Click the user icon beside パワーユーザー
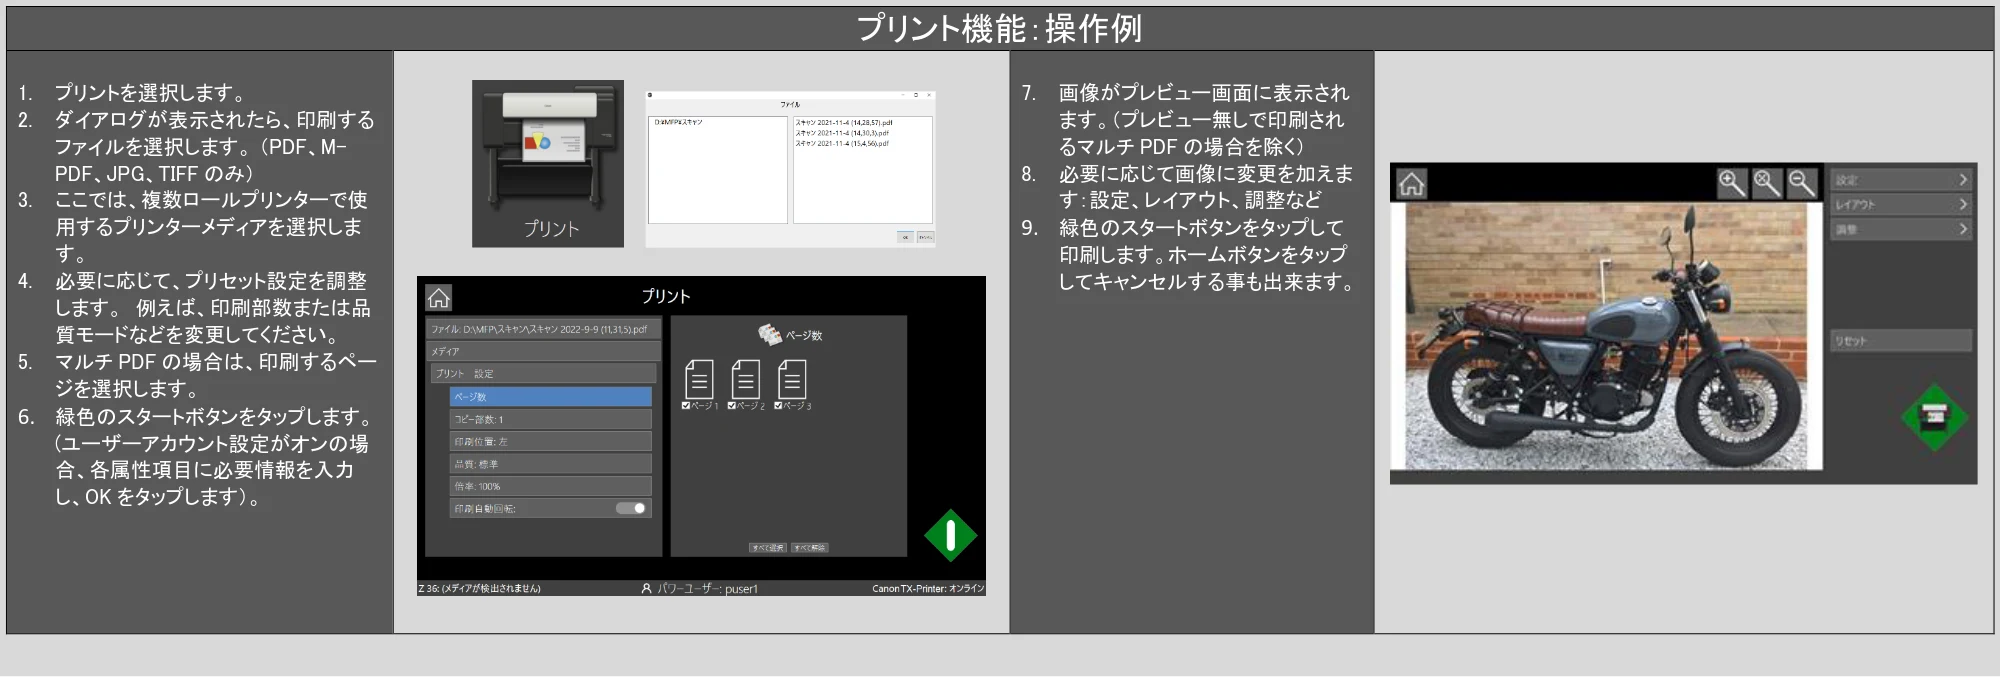Viewport: 2000px width, 677px height. [x=647, y=588]
